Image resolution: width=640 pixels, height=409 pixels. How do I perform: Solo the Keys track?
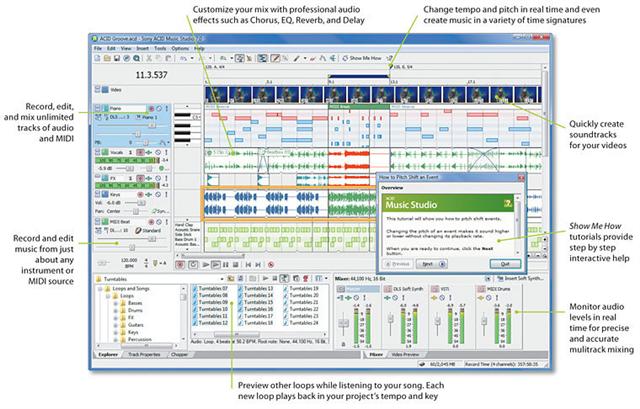(166, 195)
